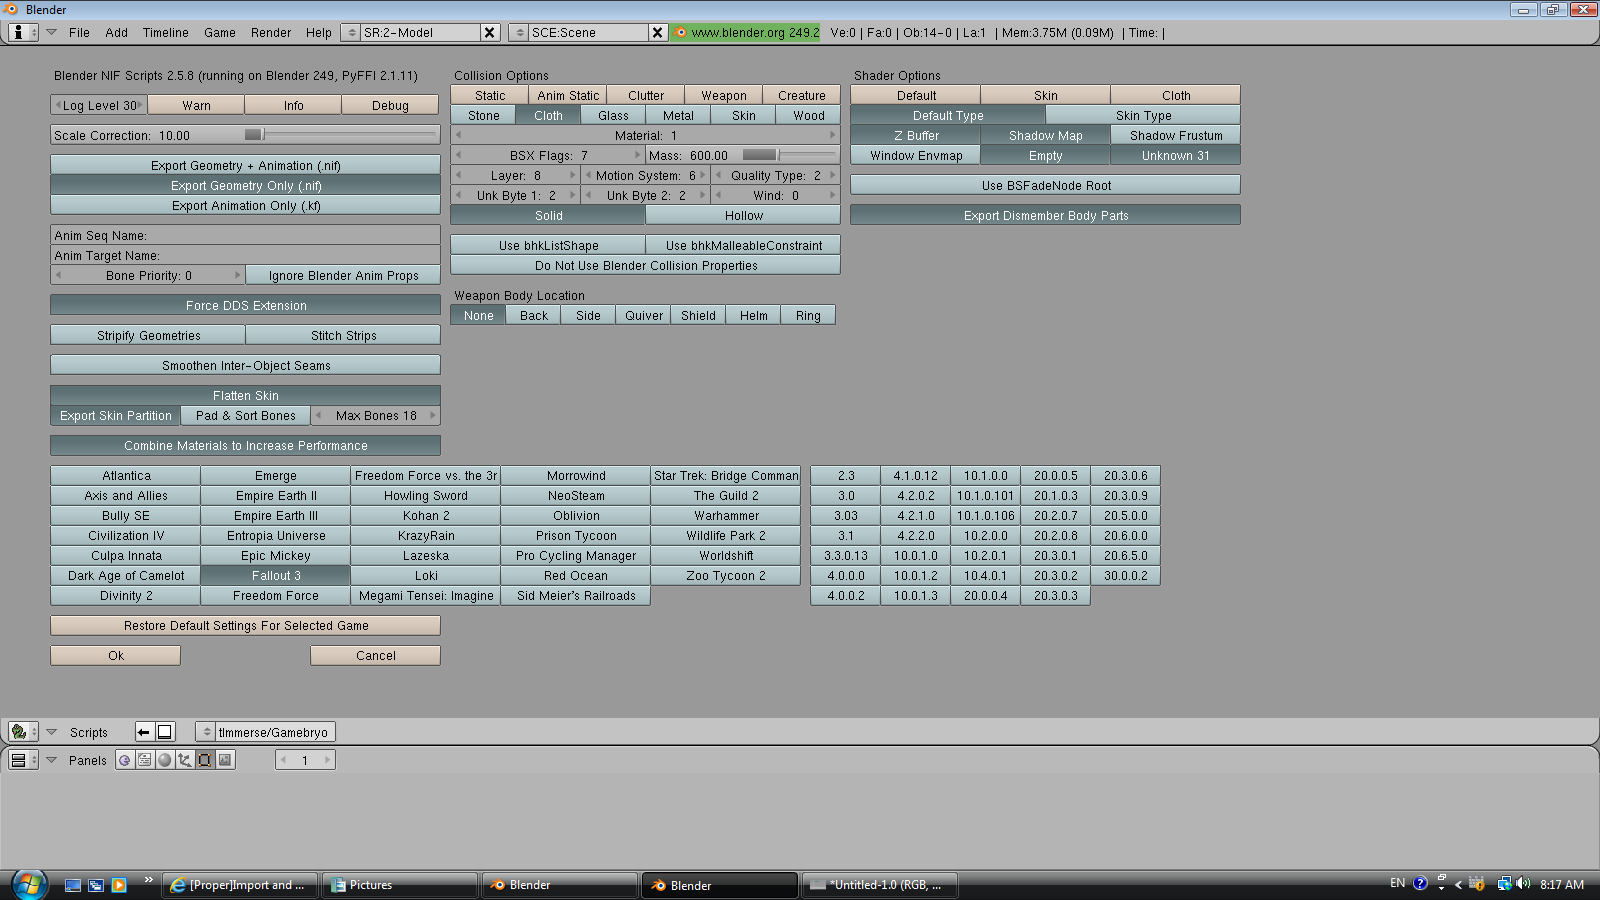1600x900 pixels.
Task: Enable the Hollow collision option
Action: pyautogui.click(x=742, y=214)
